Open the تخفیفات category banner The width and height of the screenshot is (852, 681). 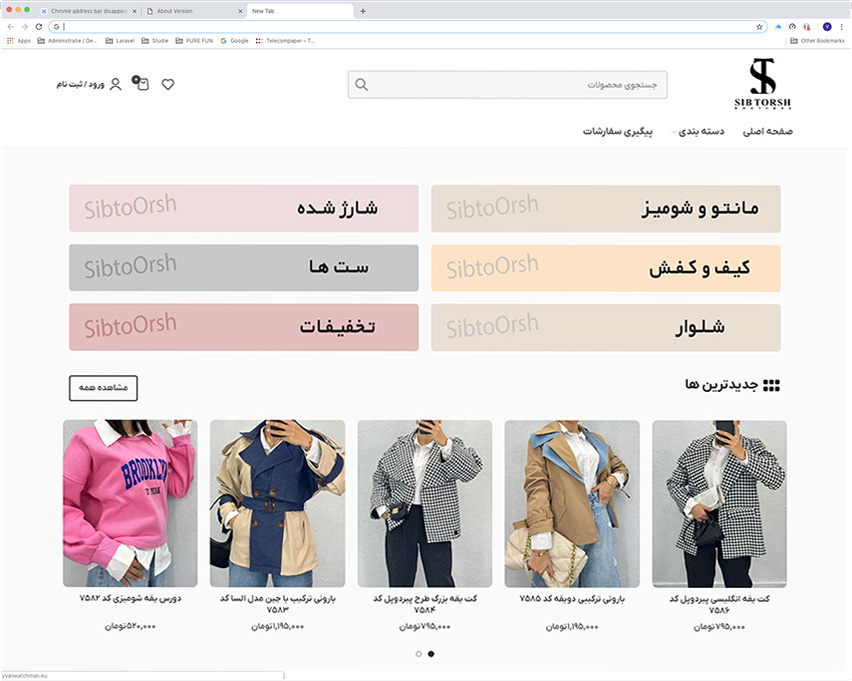click(244, 327)
